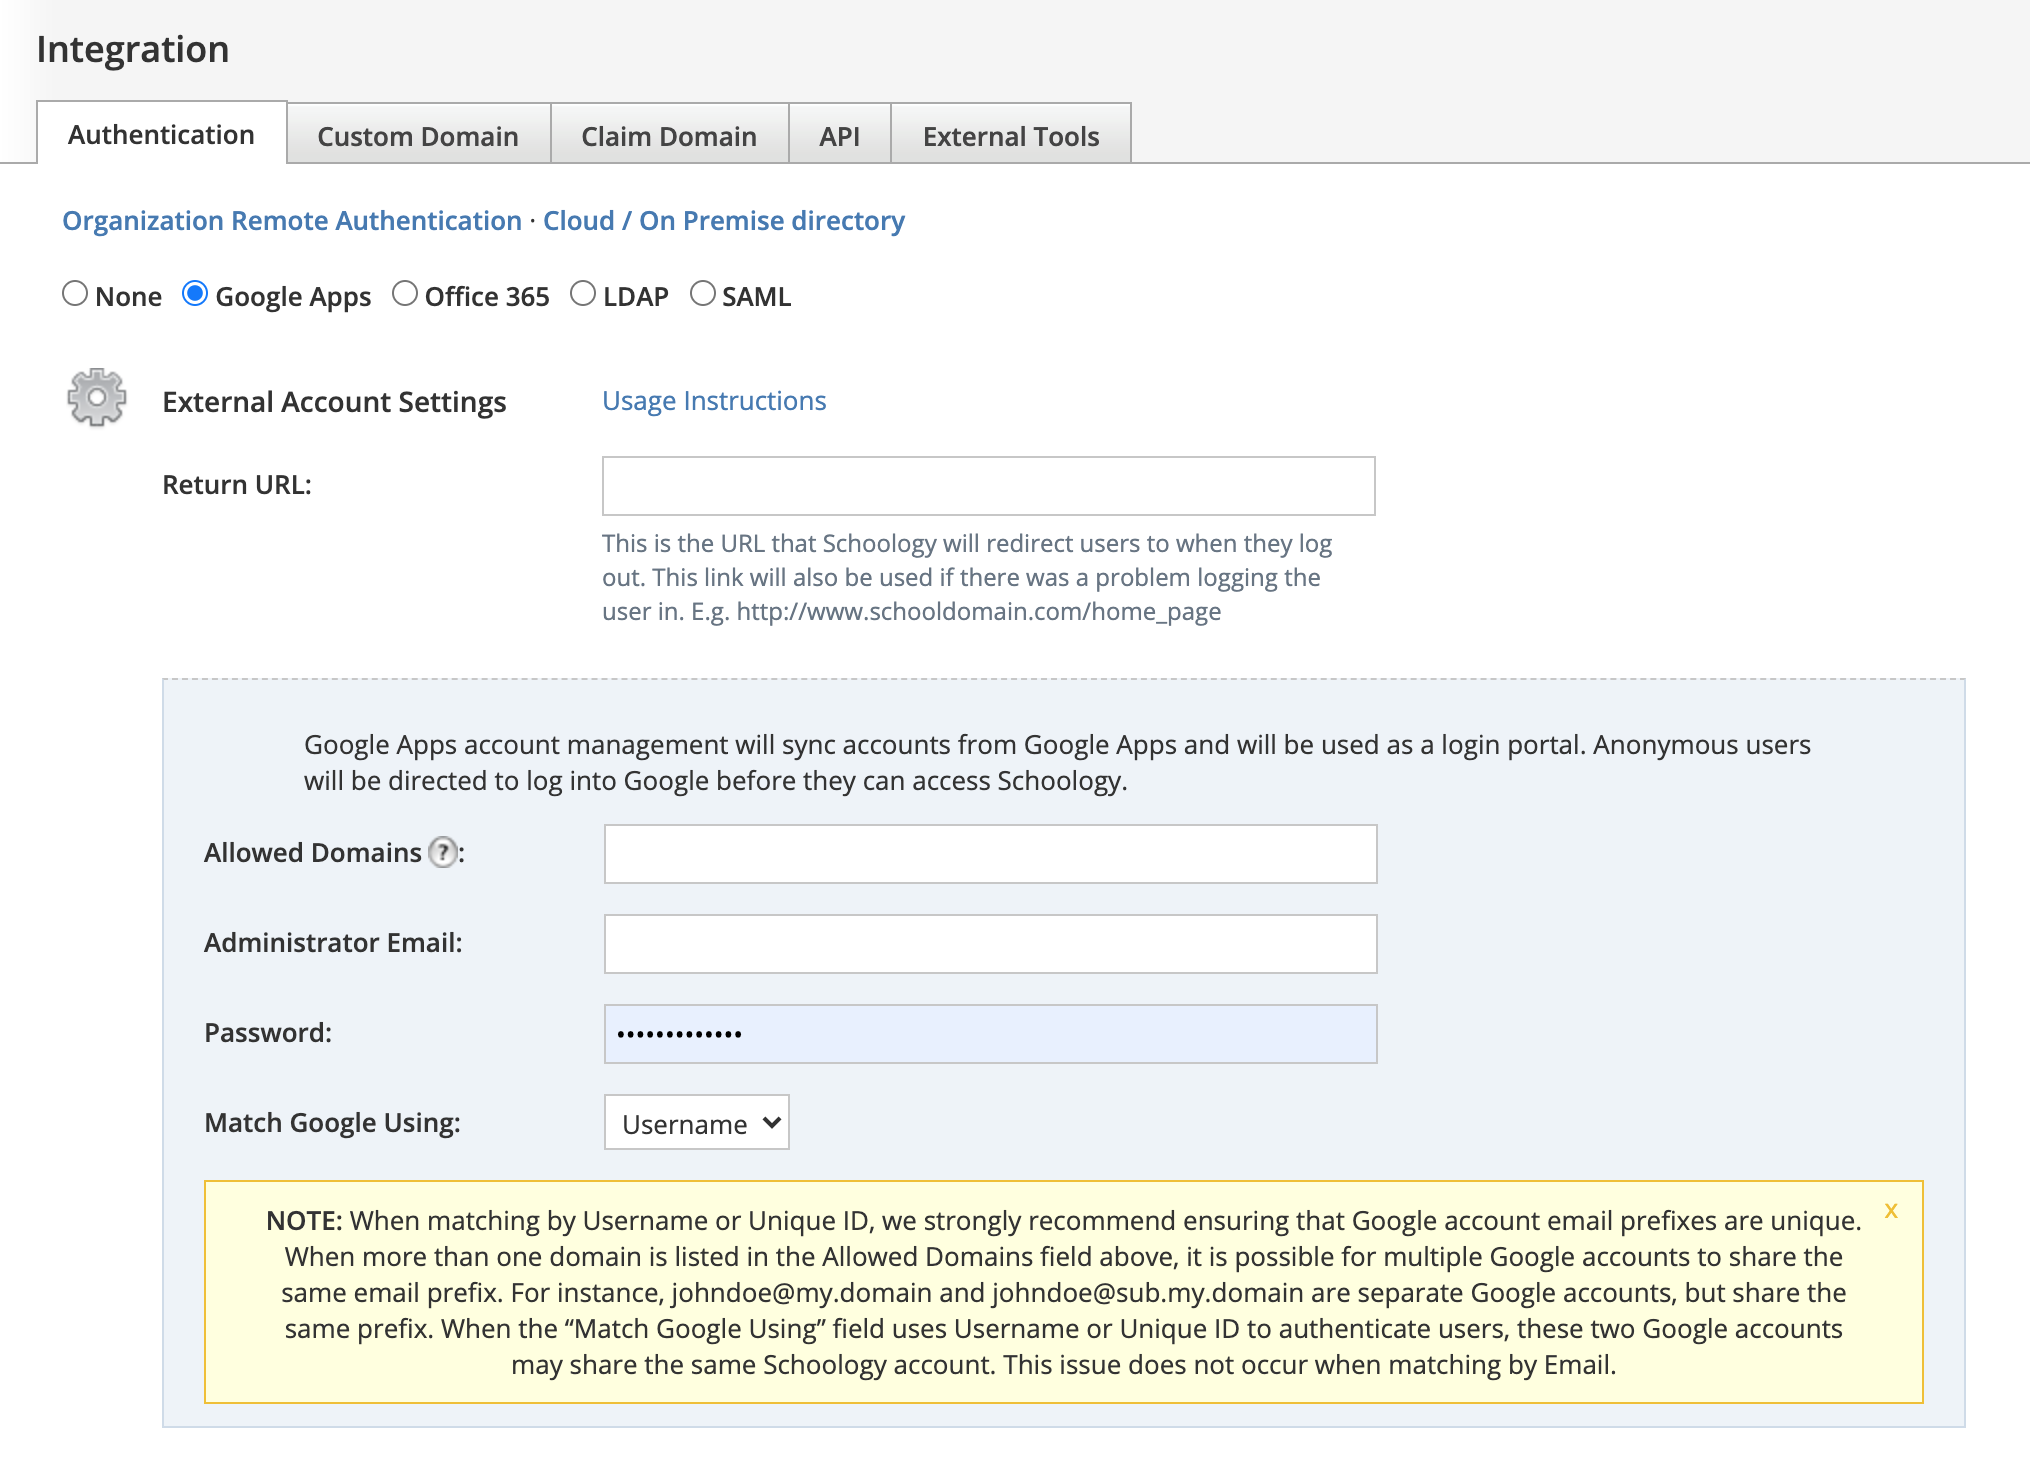Select the LDAP radio button
Image resolution: width=2030 pixels, height=1468 pixels.
coord(583,294)
